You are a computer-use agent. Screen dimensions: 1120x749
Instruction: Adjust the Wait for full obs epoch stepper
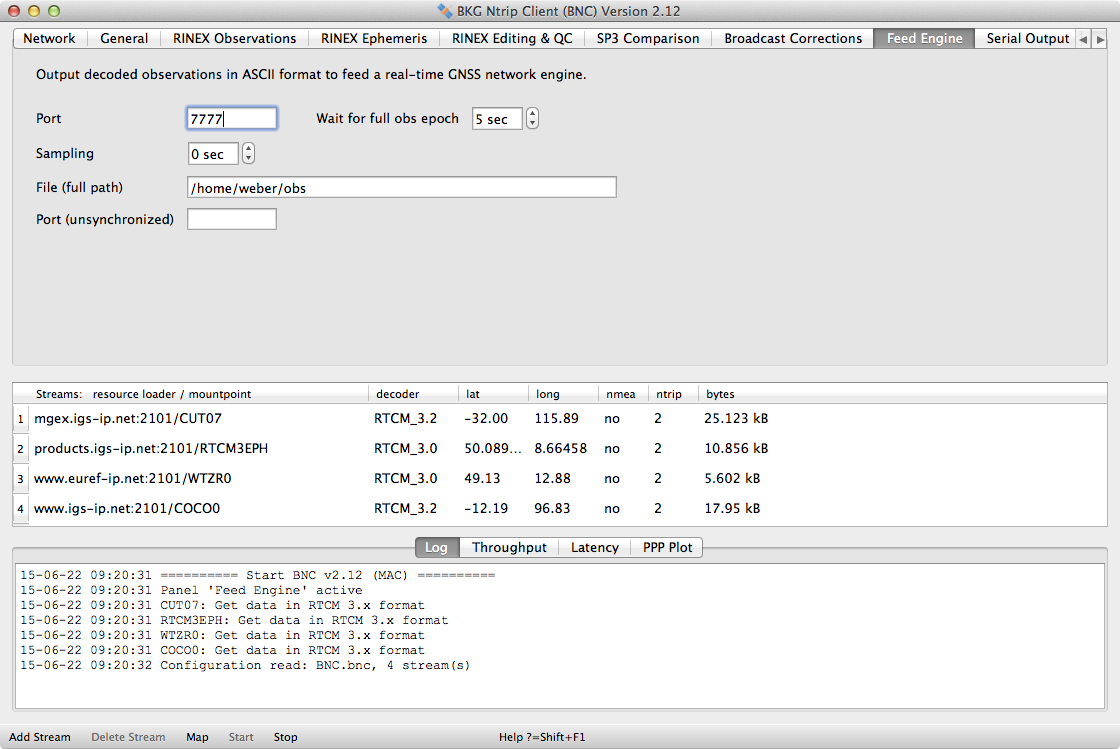click(x=532, y=119)
